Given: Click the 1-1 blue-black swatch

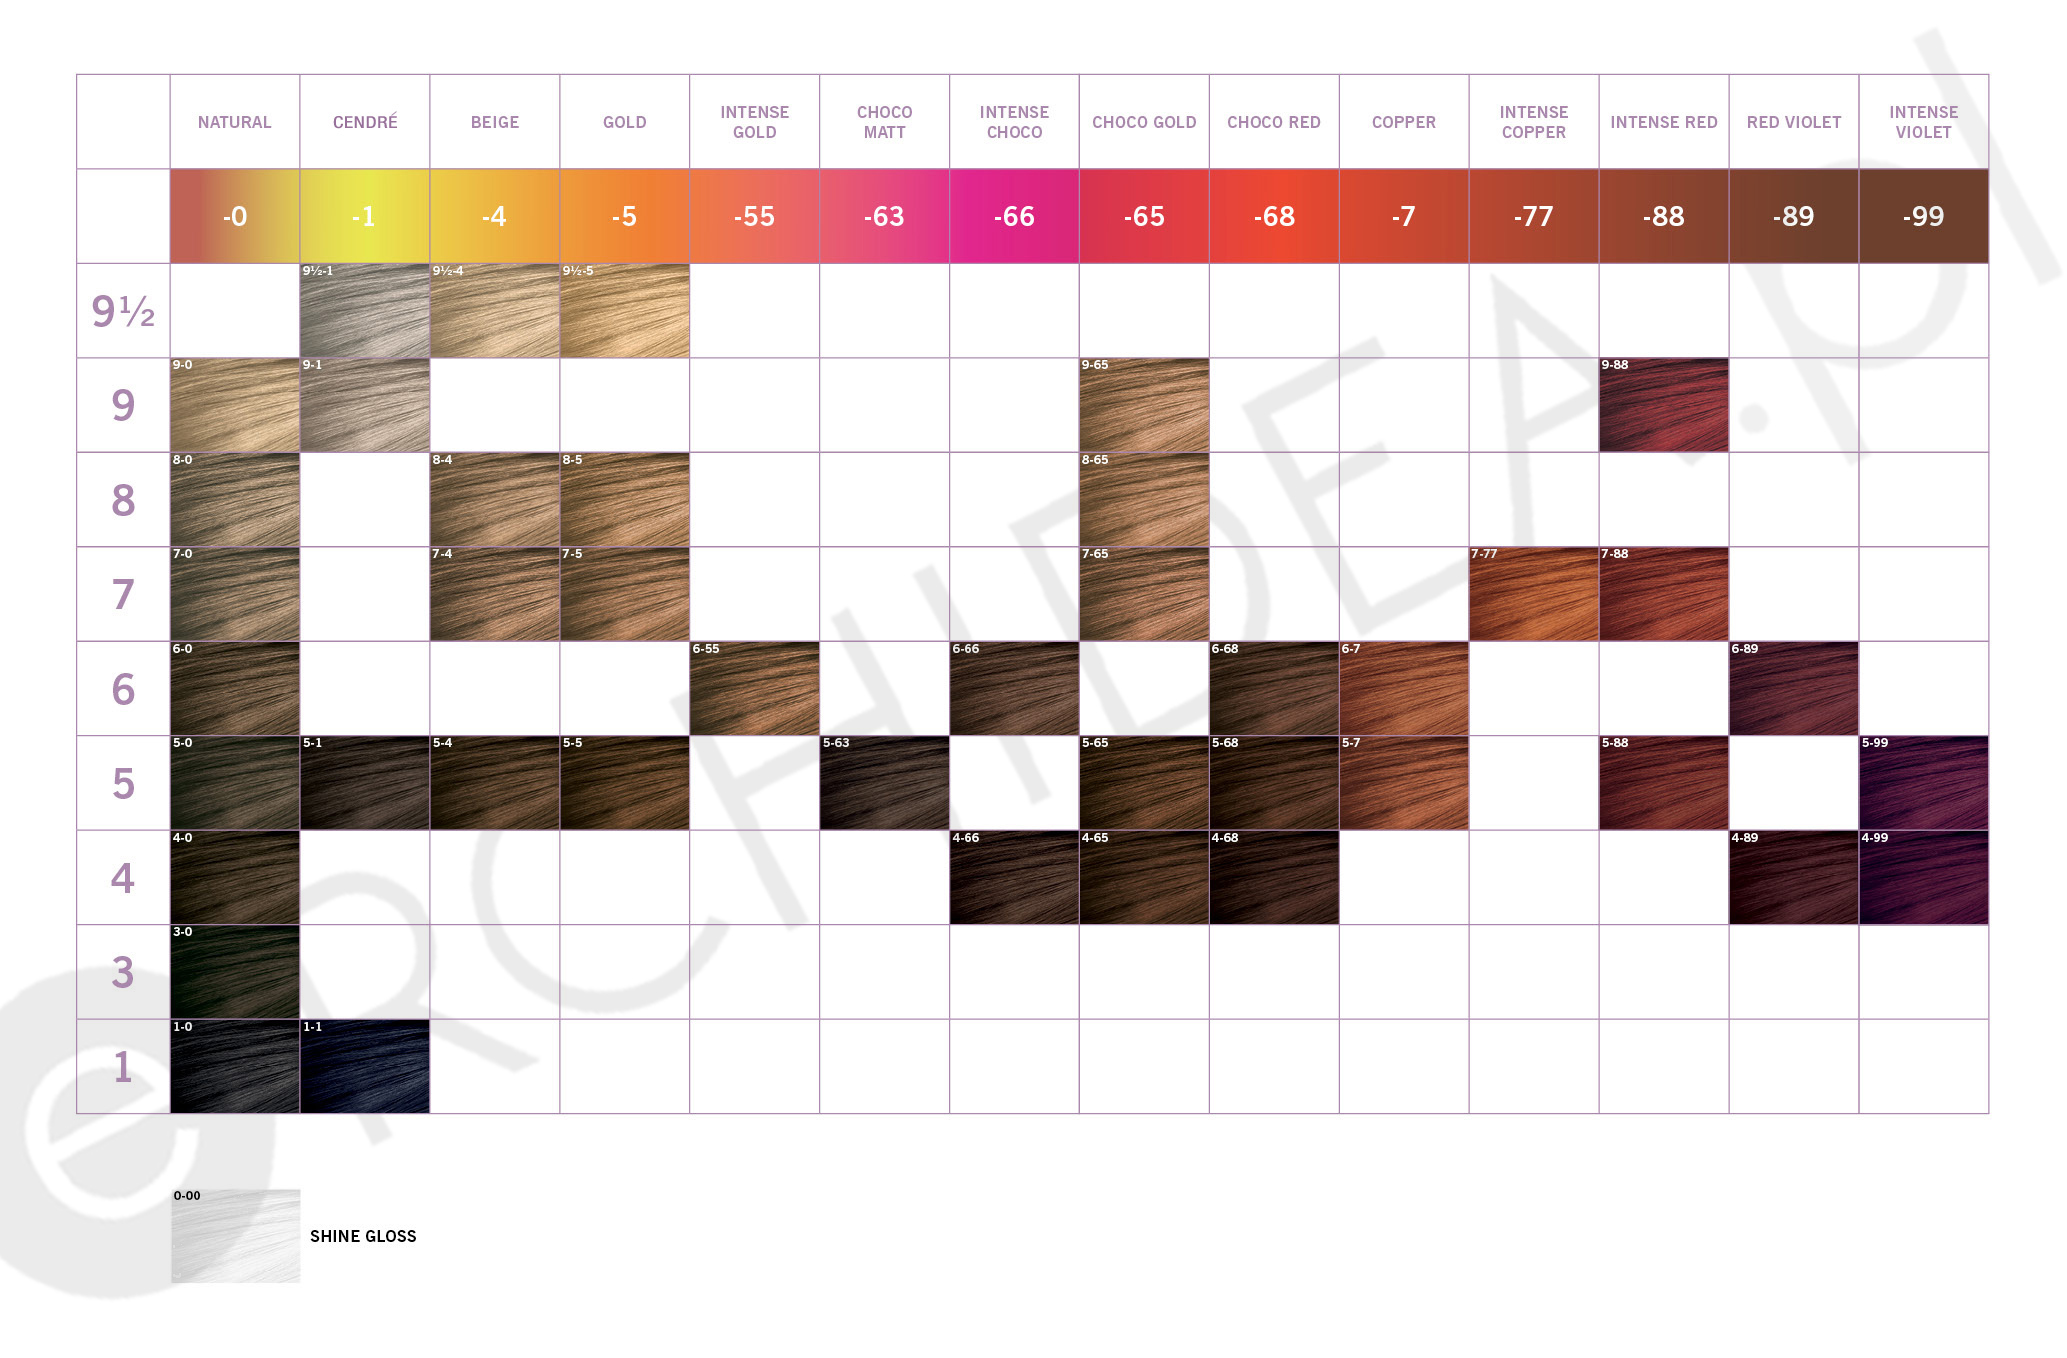Looking at the screenshot, I should [x=365, y=1067].
